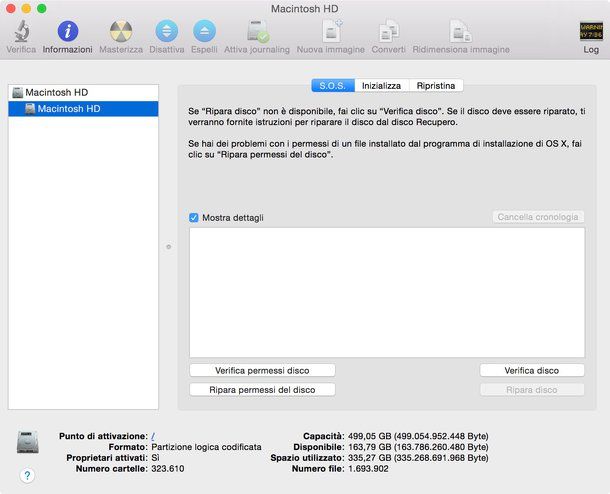This screenshot has width=610, height=494.
Task: Click the greyed-out Ripara disco button
Action: click(532, 389)
